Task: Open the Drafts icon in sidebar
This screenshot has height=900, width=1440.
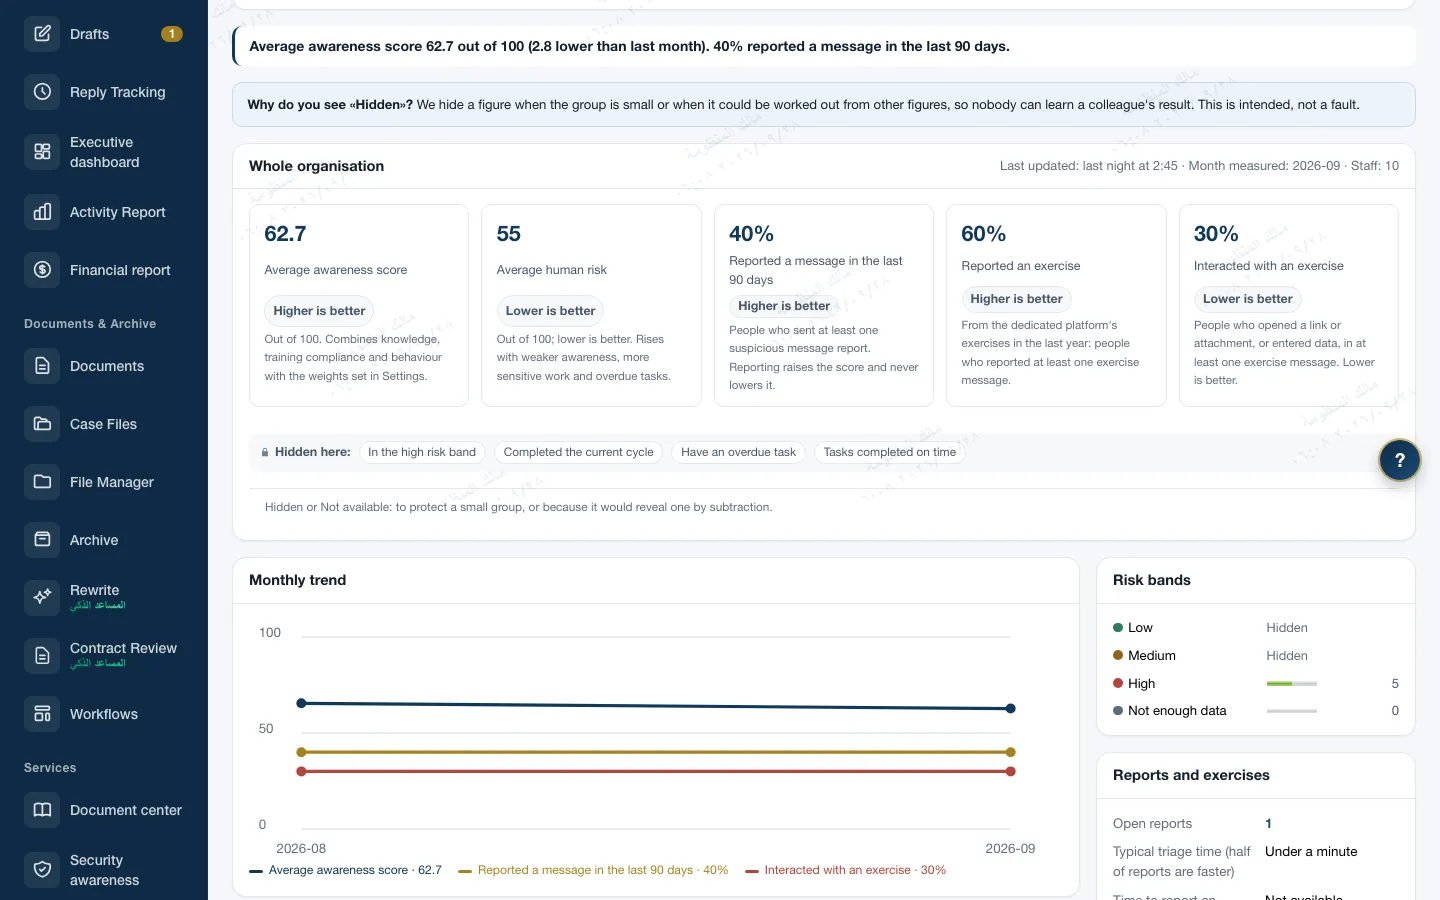Action: [x=42, y=34]
